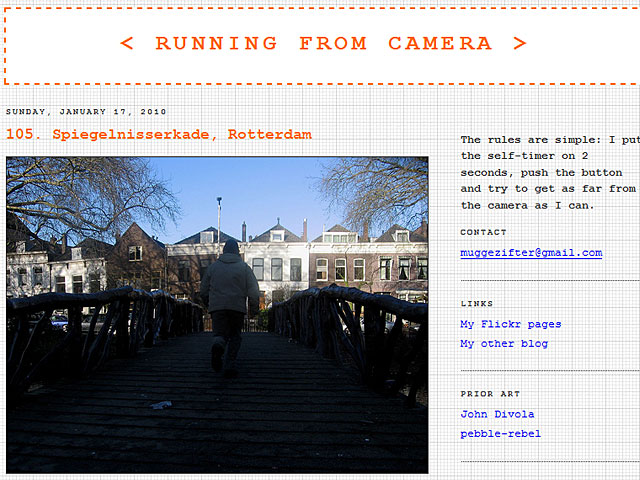Click the muggezifter@gmail.com email link
Image resolution: width=640 pixels, height=480 pixels.
531,253
